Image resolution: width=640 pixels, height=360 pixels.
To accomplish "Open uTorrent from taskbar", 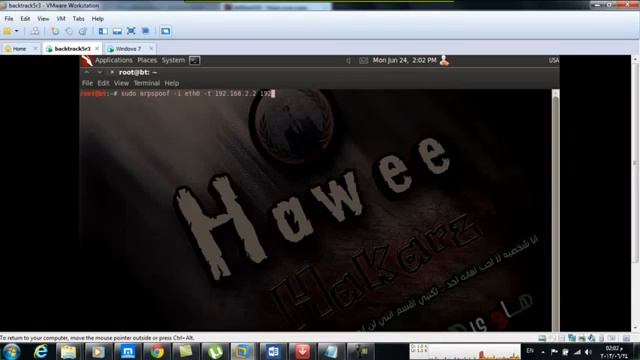I will pos(215,351).
